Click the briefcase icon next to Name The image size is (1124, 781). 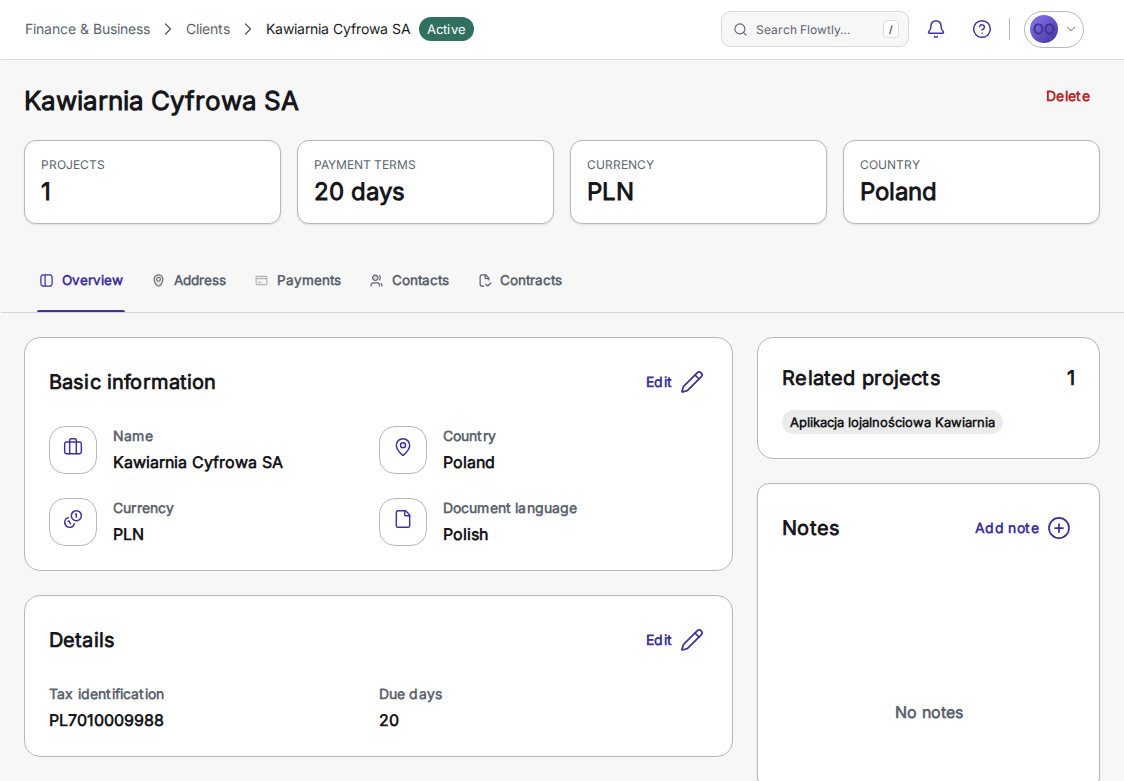click(x=73, y=450)
